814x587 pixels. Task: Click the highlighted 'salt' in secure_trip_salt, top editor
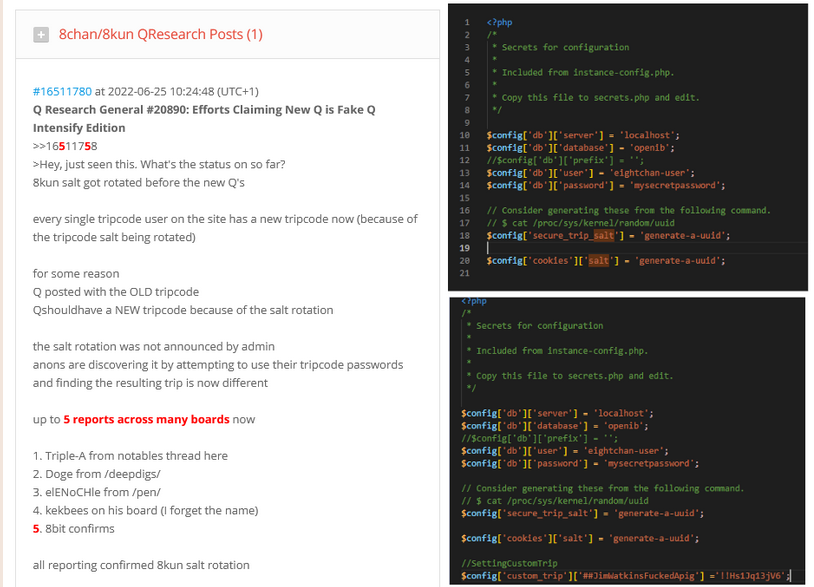tap(604, 236)
